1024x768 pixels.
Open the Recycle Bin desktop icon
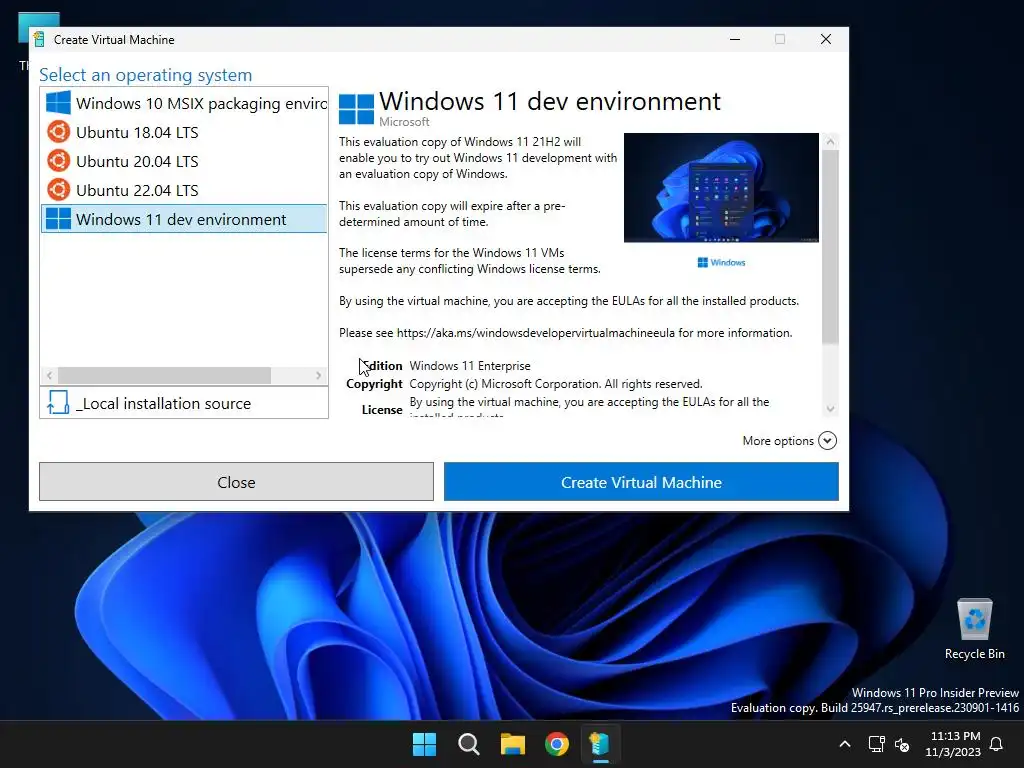[x=974, y=629]
